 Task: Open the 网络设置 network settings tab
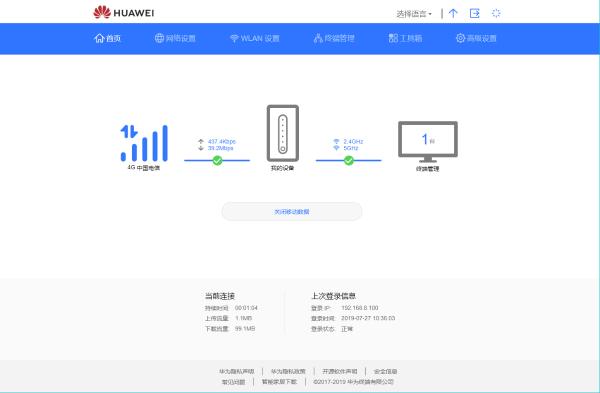pyautogui.click(x=175, y=38)
